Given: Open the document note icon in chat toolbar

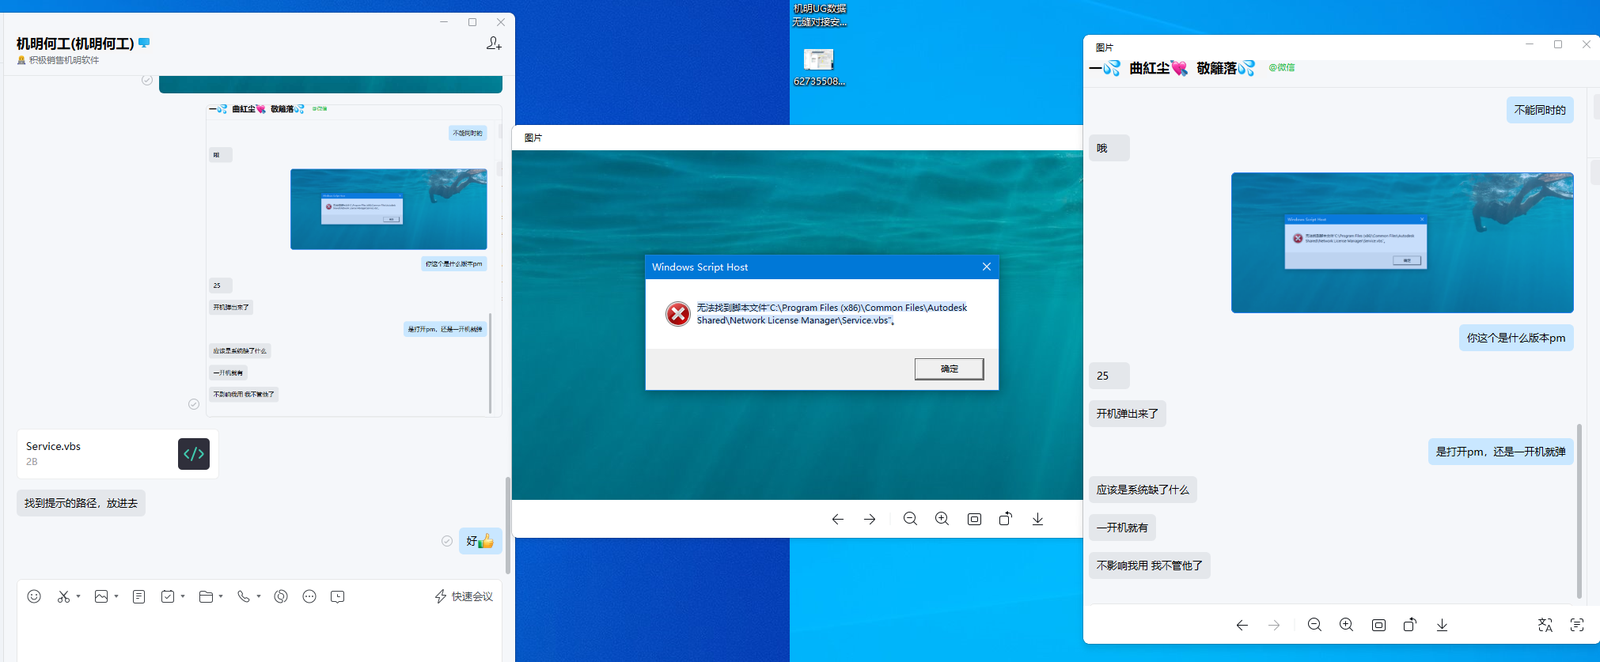Looking at the screenshot, I should tap(139, 596).
